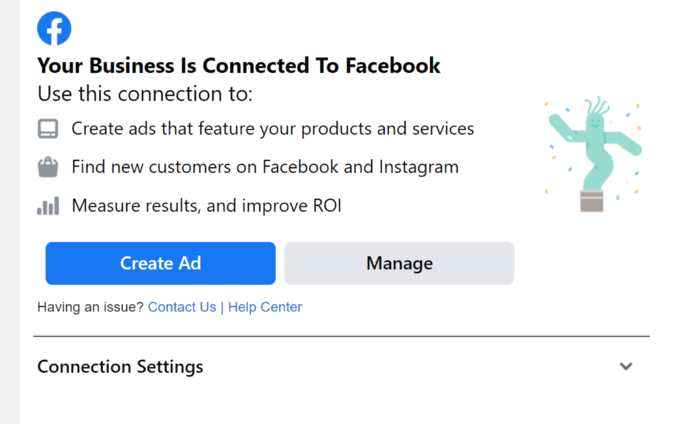Click the Connection Settings section heading

pyautogui.click(x=120, y=367)
